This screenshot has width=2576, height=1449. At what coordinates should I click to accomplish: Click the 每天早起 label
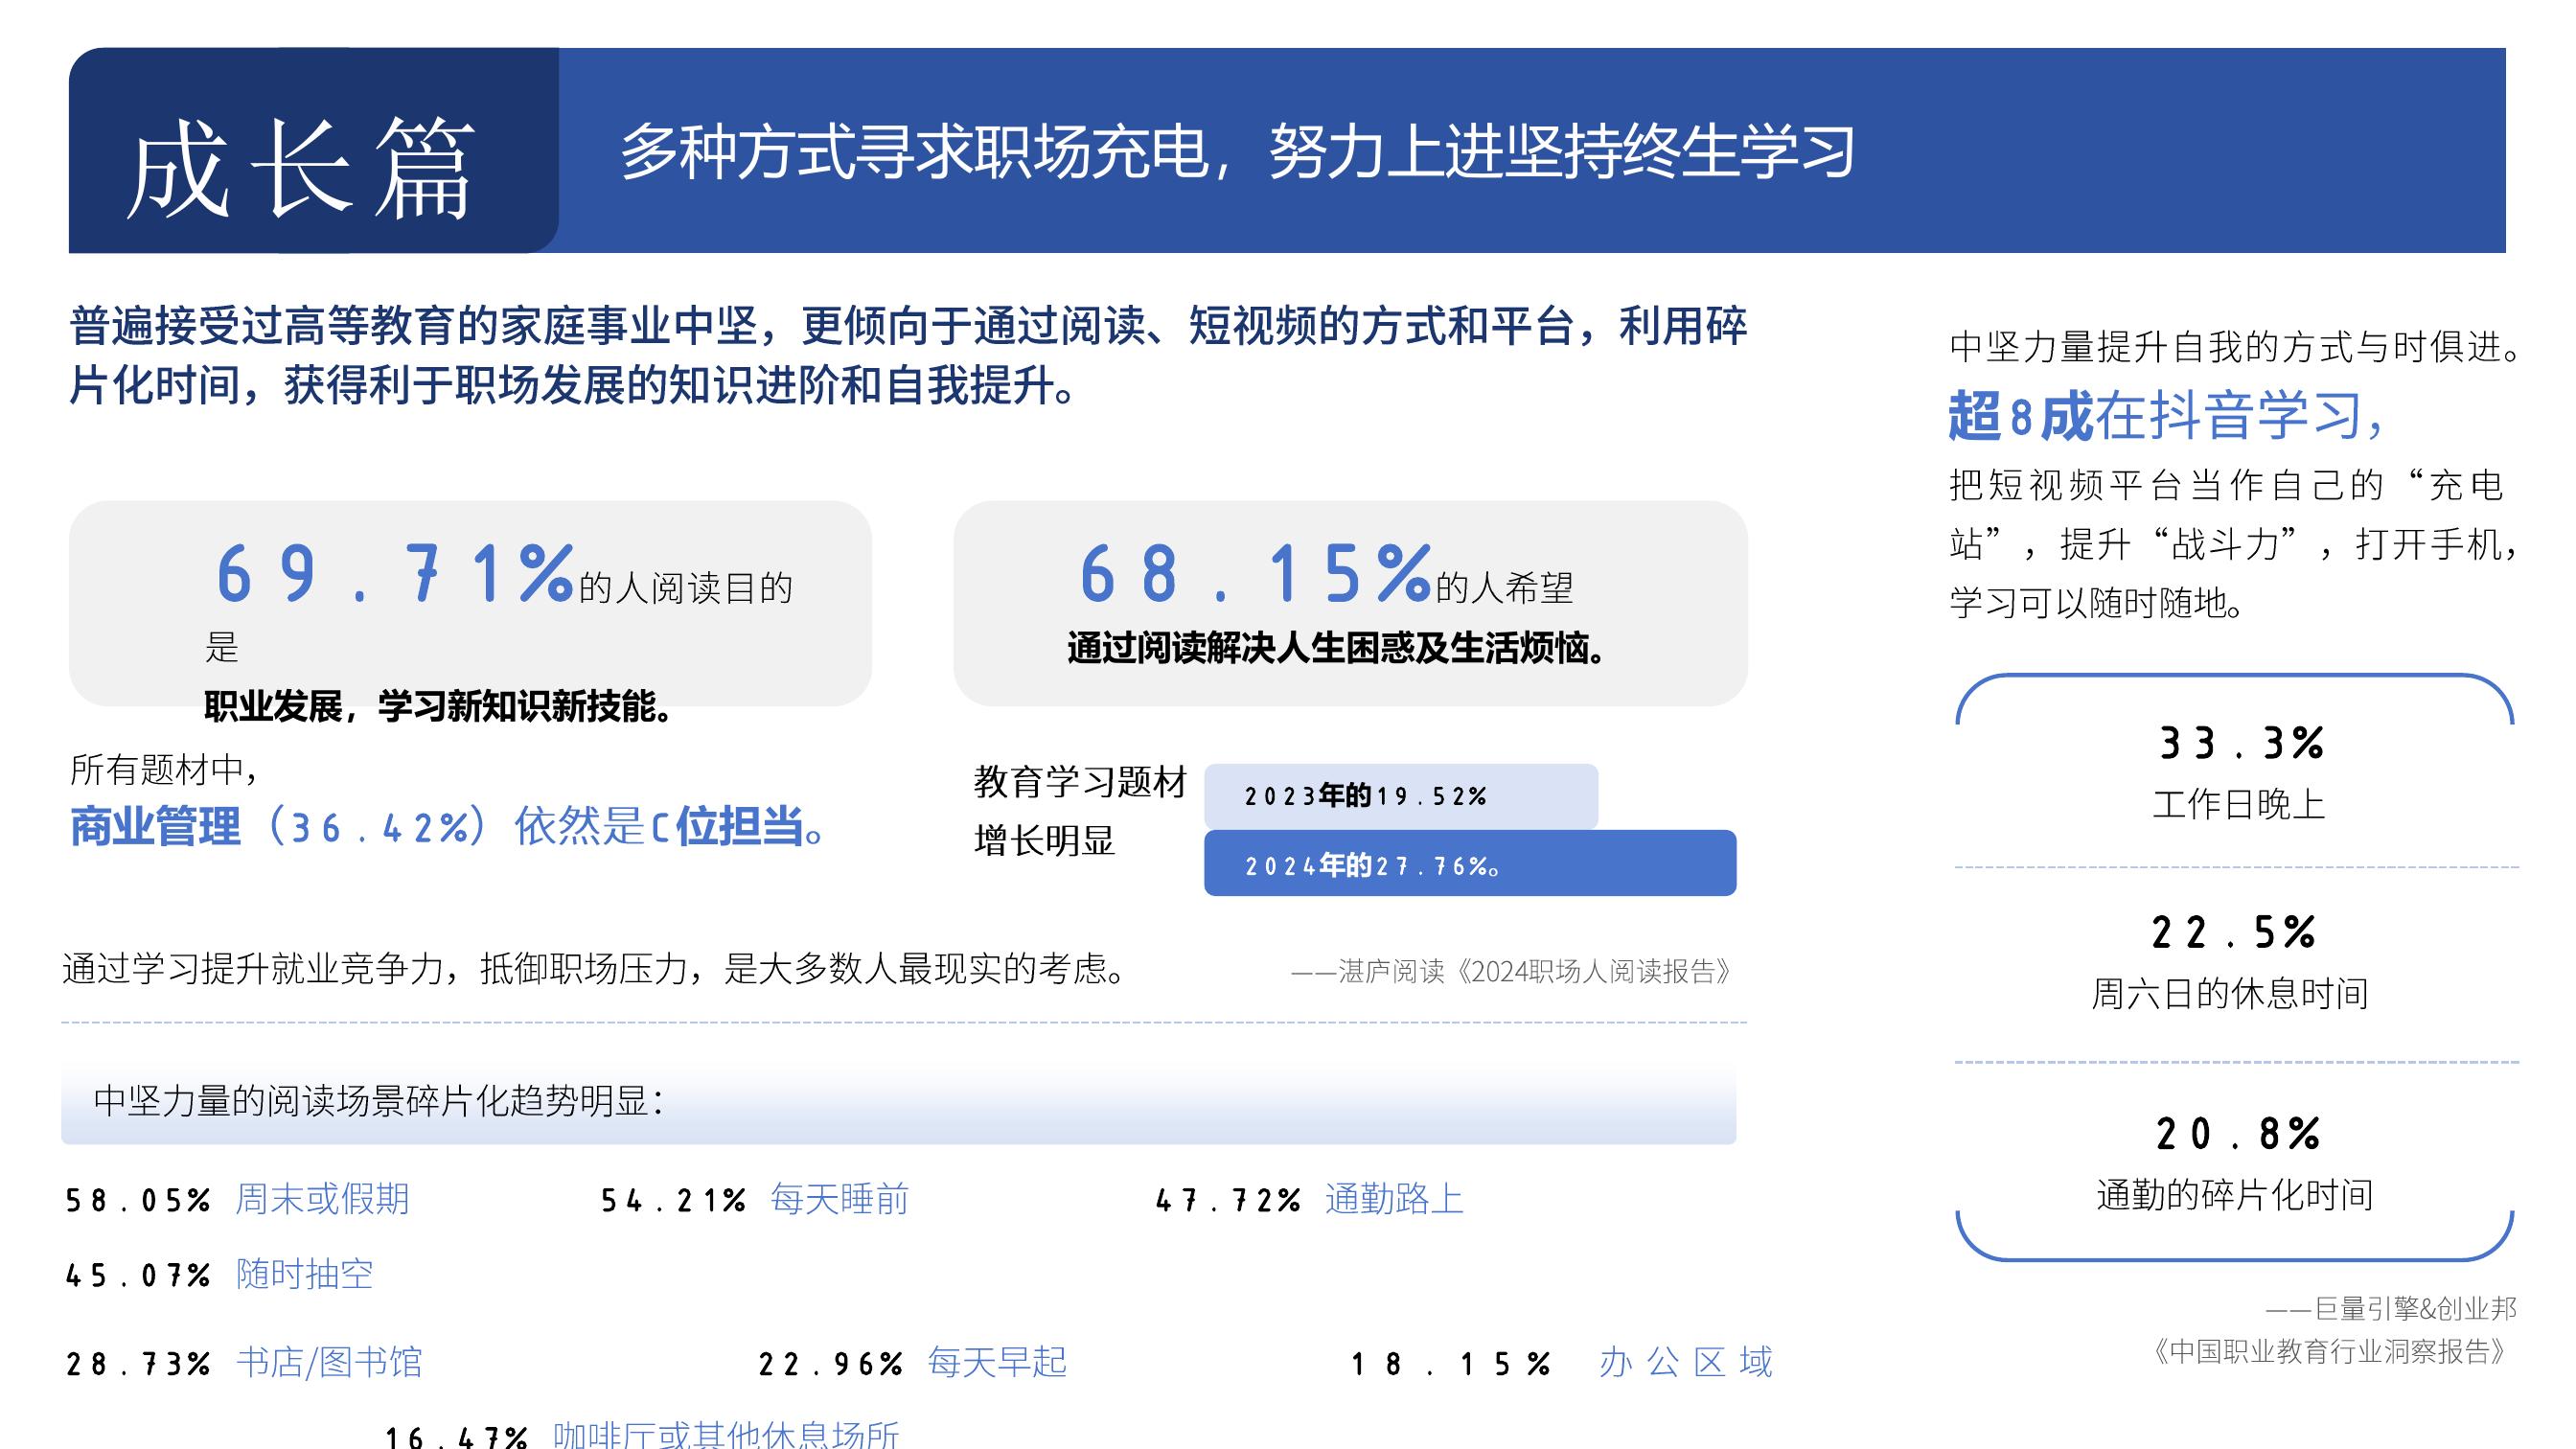click(997, 1362)
